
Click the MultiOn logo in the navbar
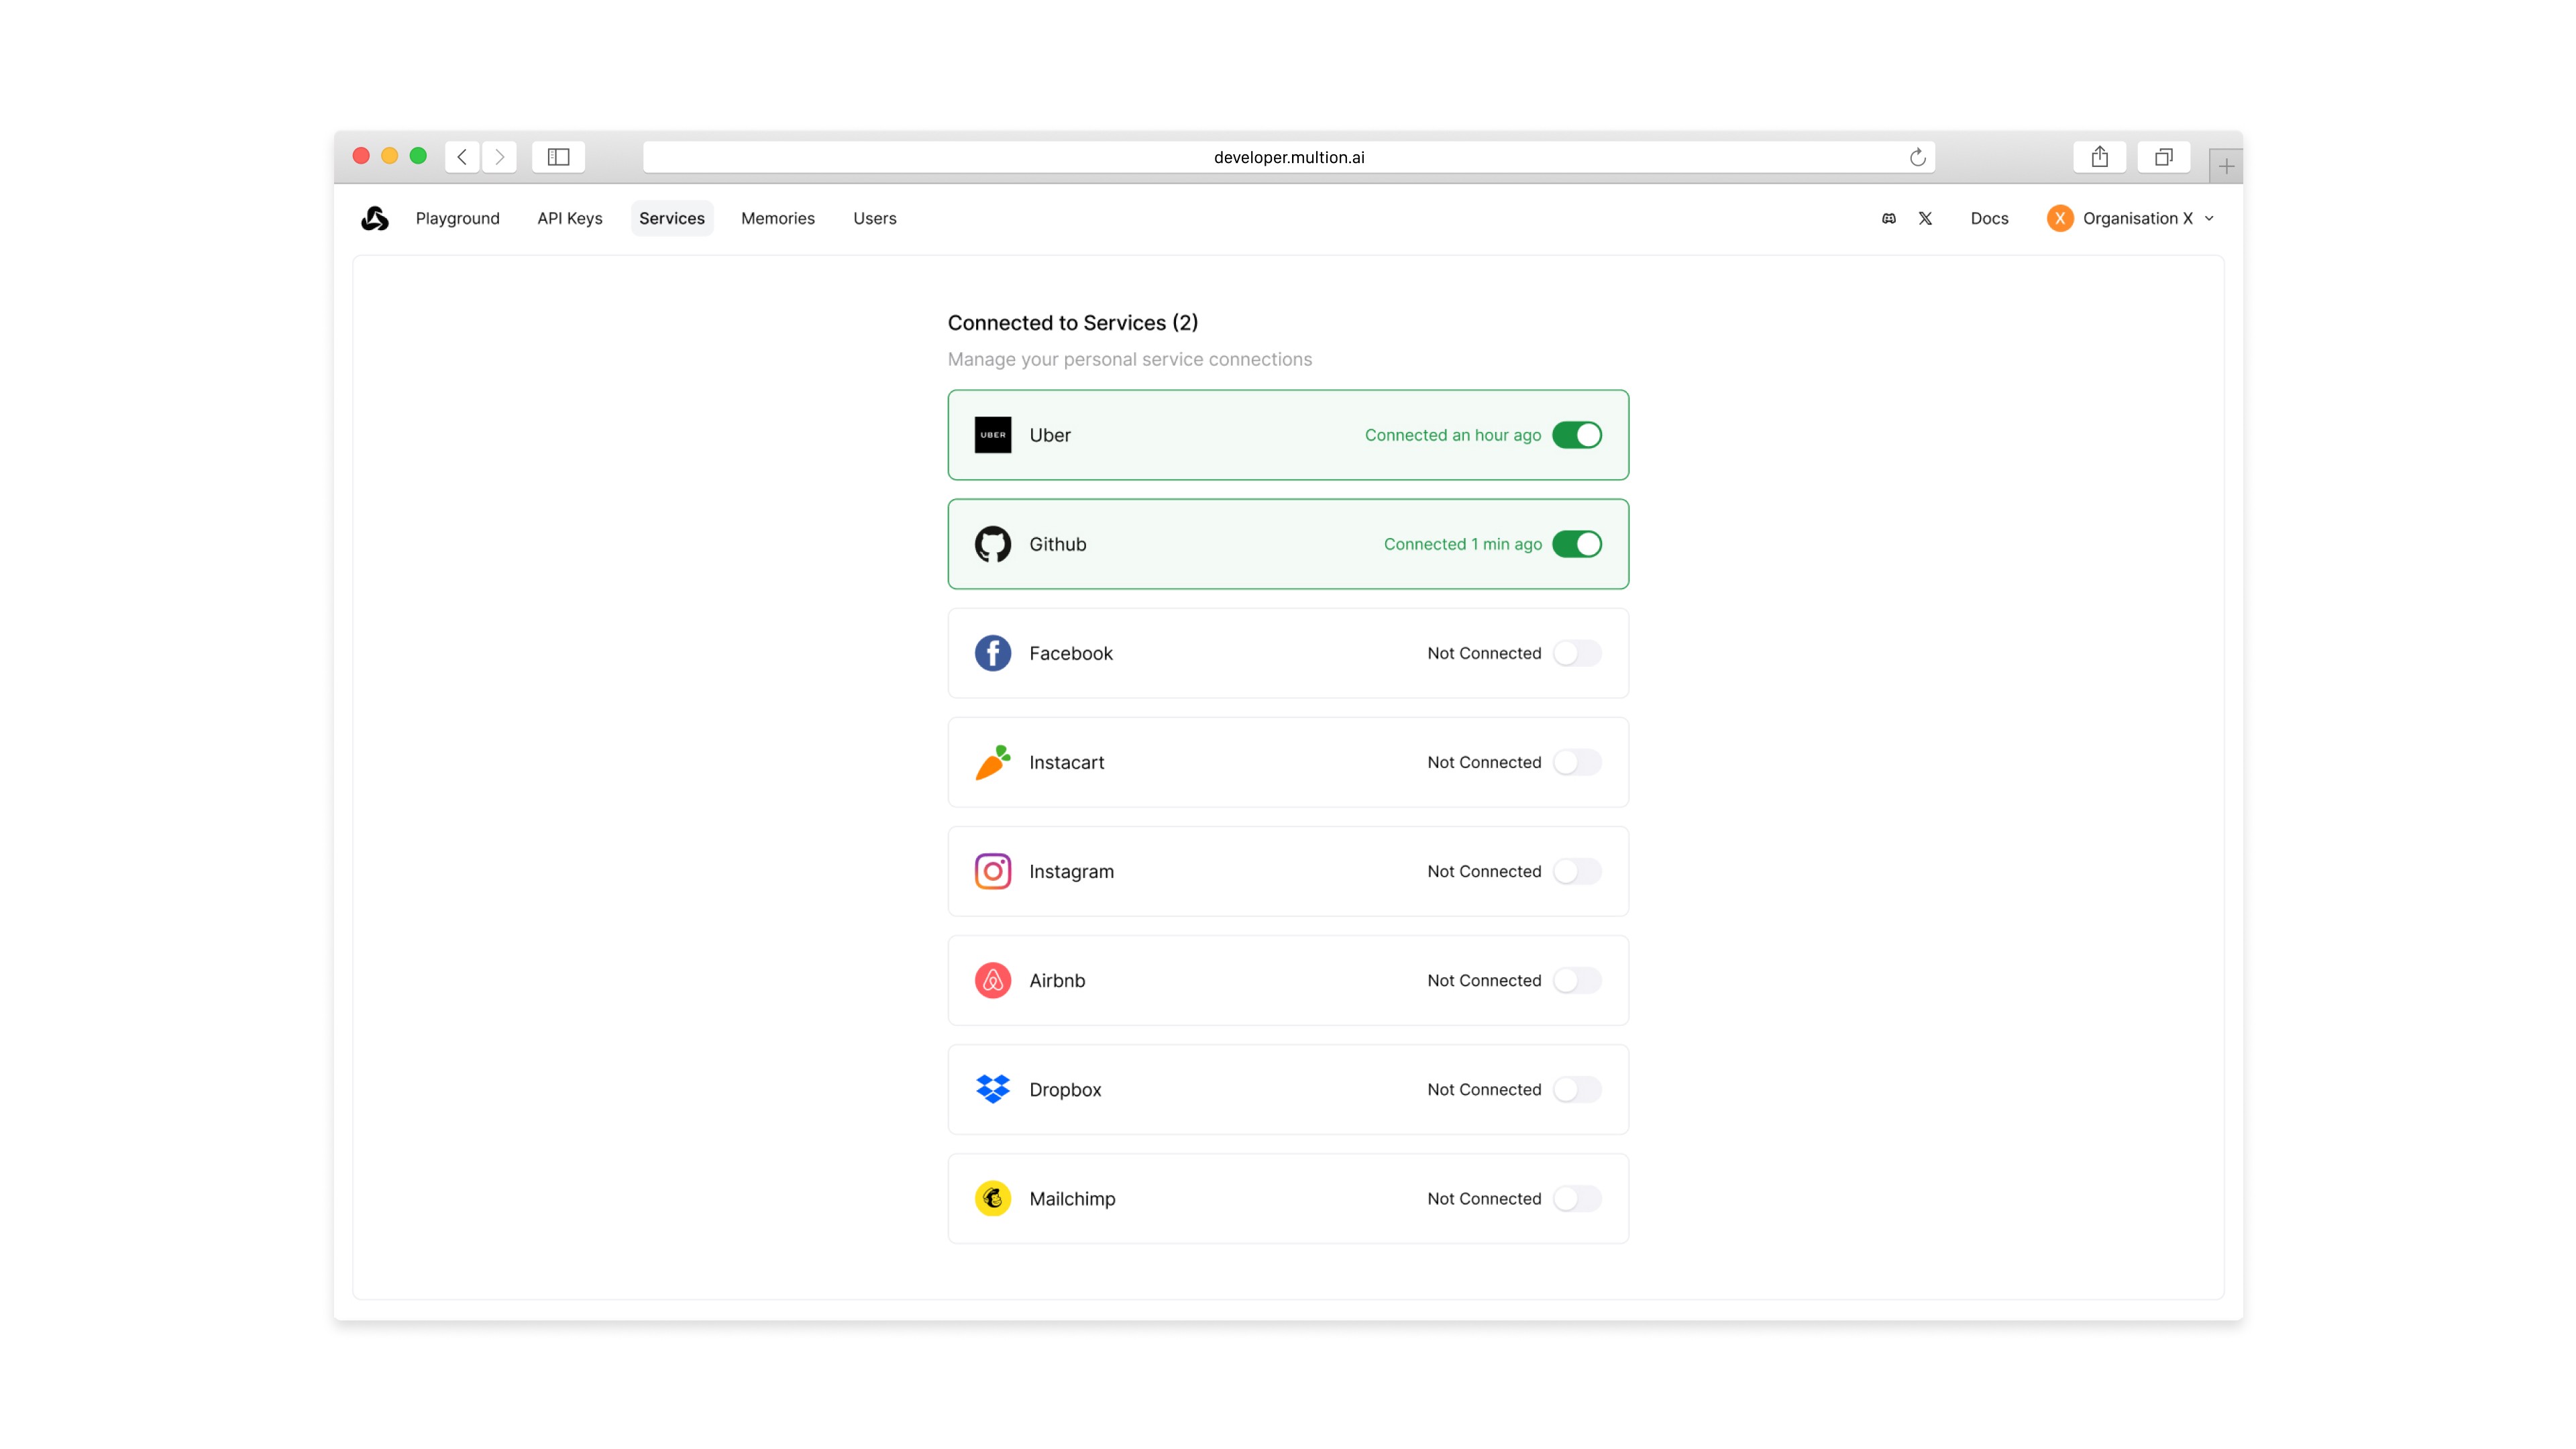tap(375, 218)
